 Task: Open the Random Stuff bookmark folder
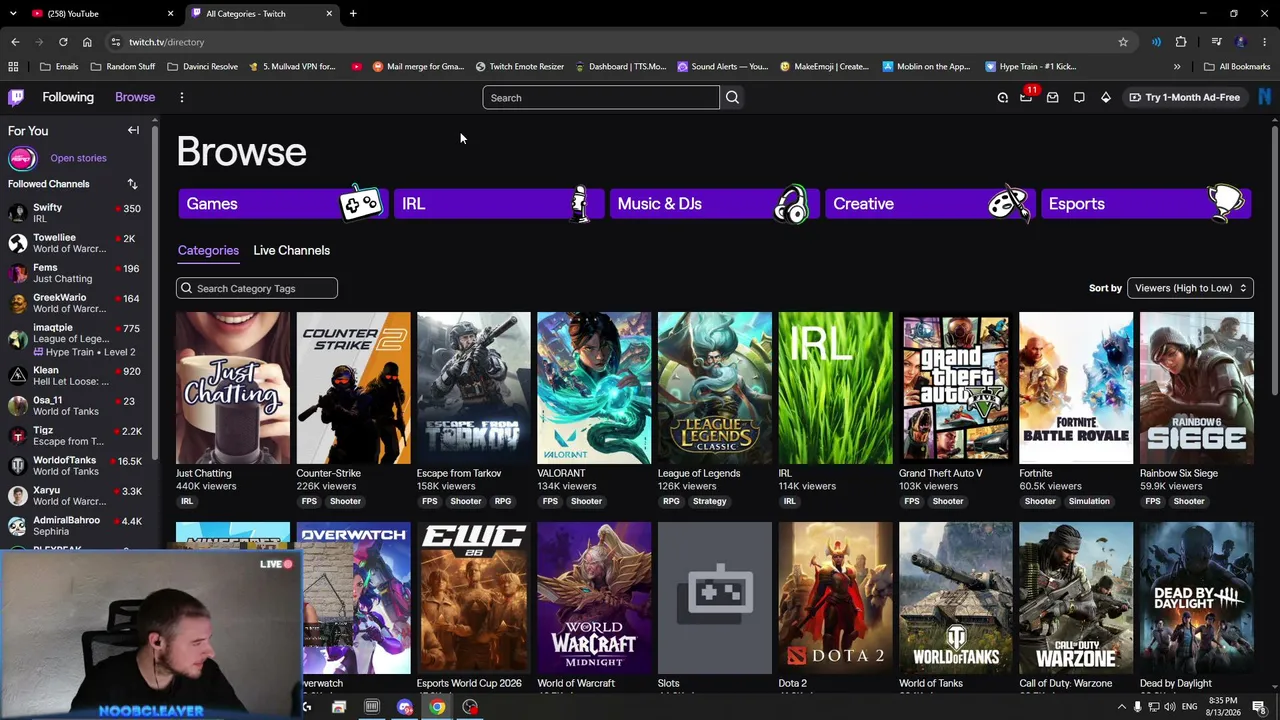[x=123, y=67]
